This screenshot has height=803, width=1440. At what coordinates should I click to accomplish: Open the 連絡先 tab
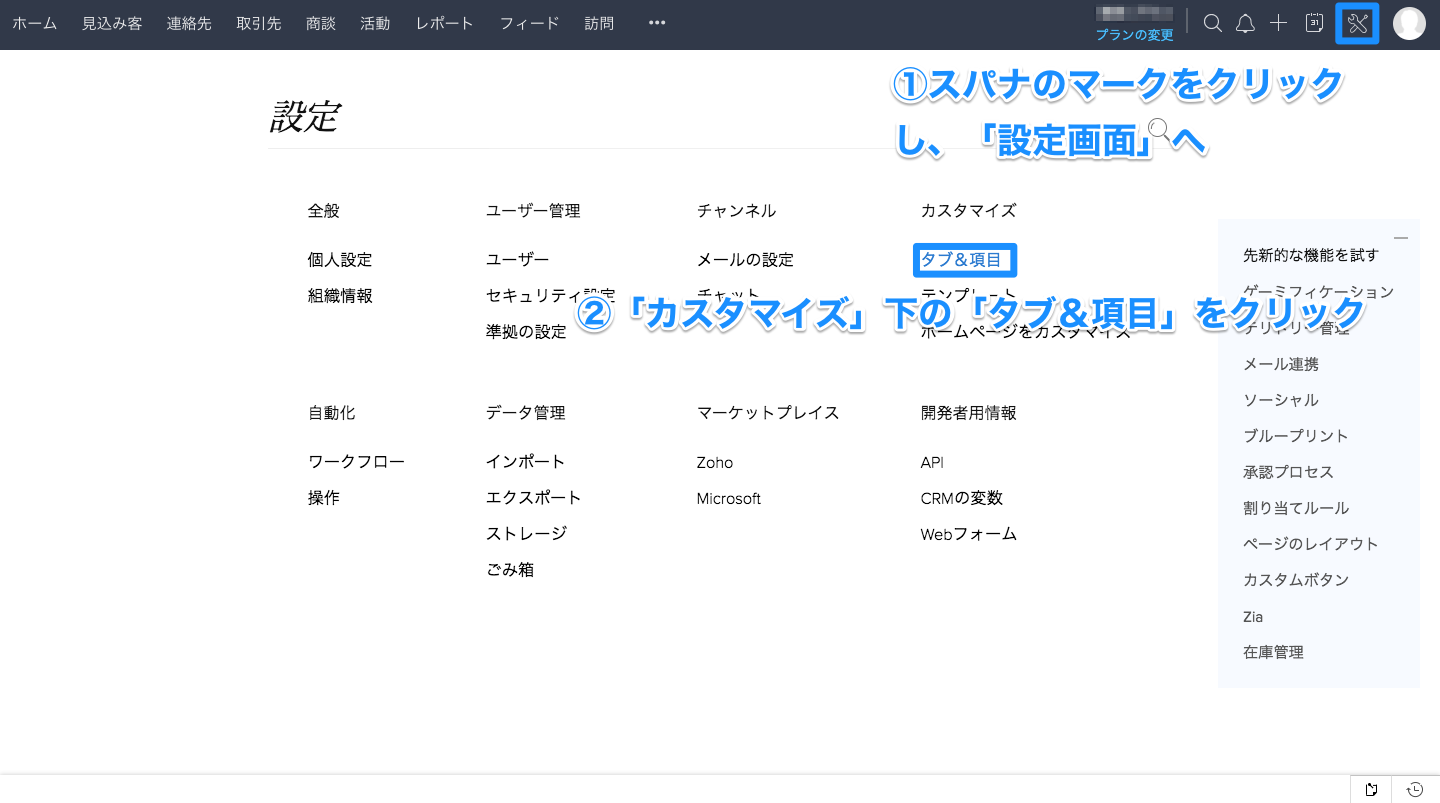[189, 23]
